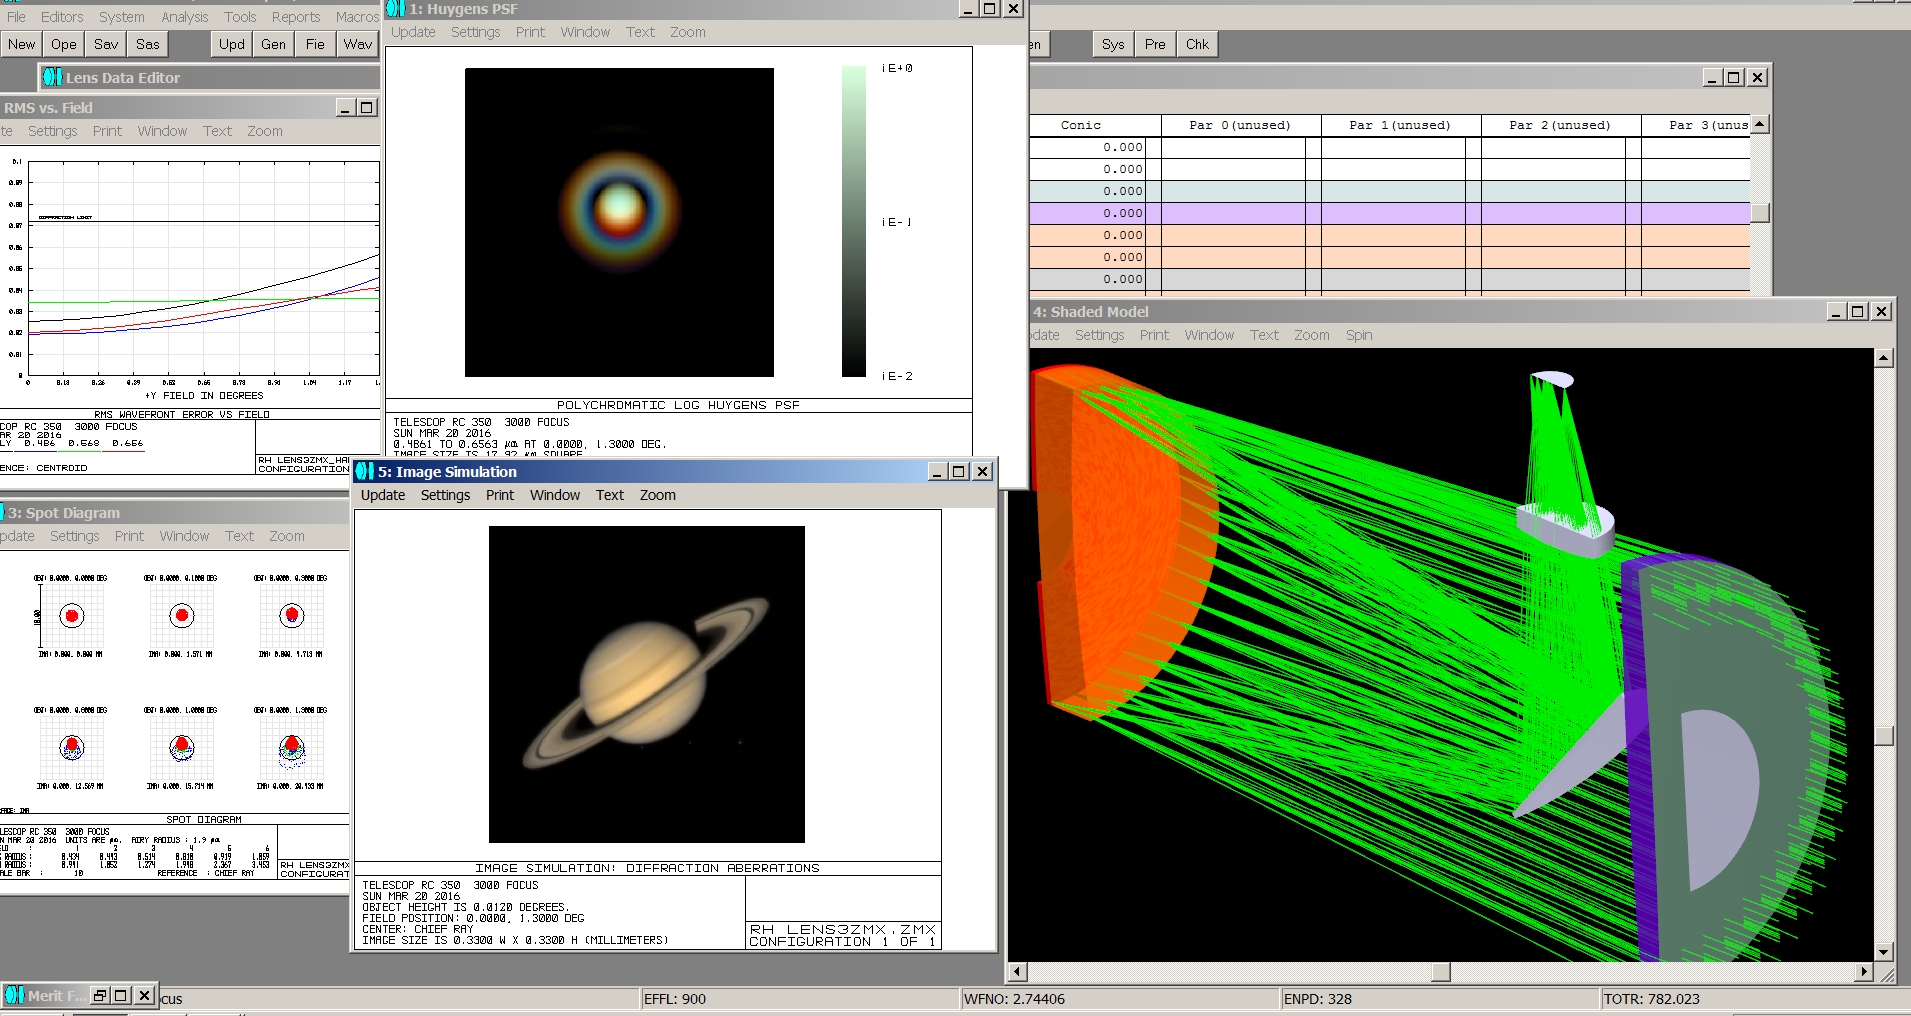Screen dimensions: 1911x1016
Task: Open Settings in Image Simulation window
Action: tap(445, 495)
